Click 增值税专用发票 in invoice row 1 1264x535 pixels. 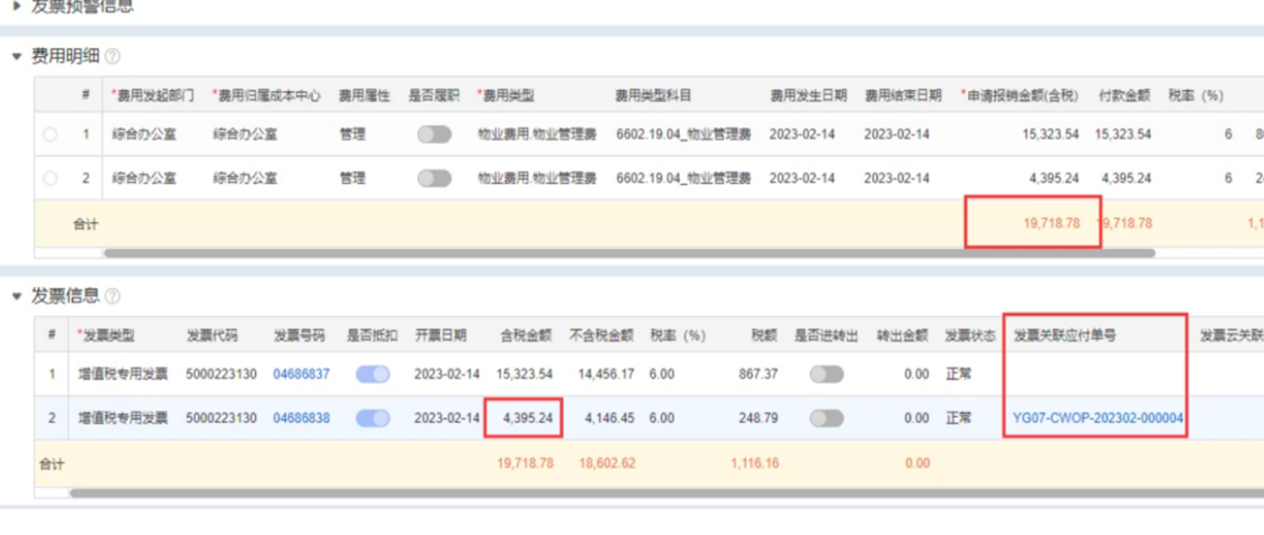123,374
